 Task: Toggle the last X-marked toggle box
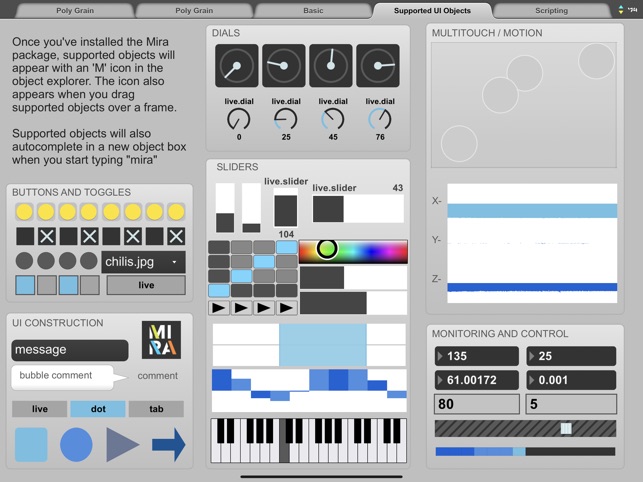176,236
